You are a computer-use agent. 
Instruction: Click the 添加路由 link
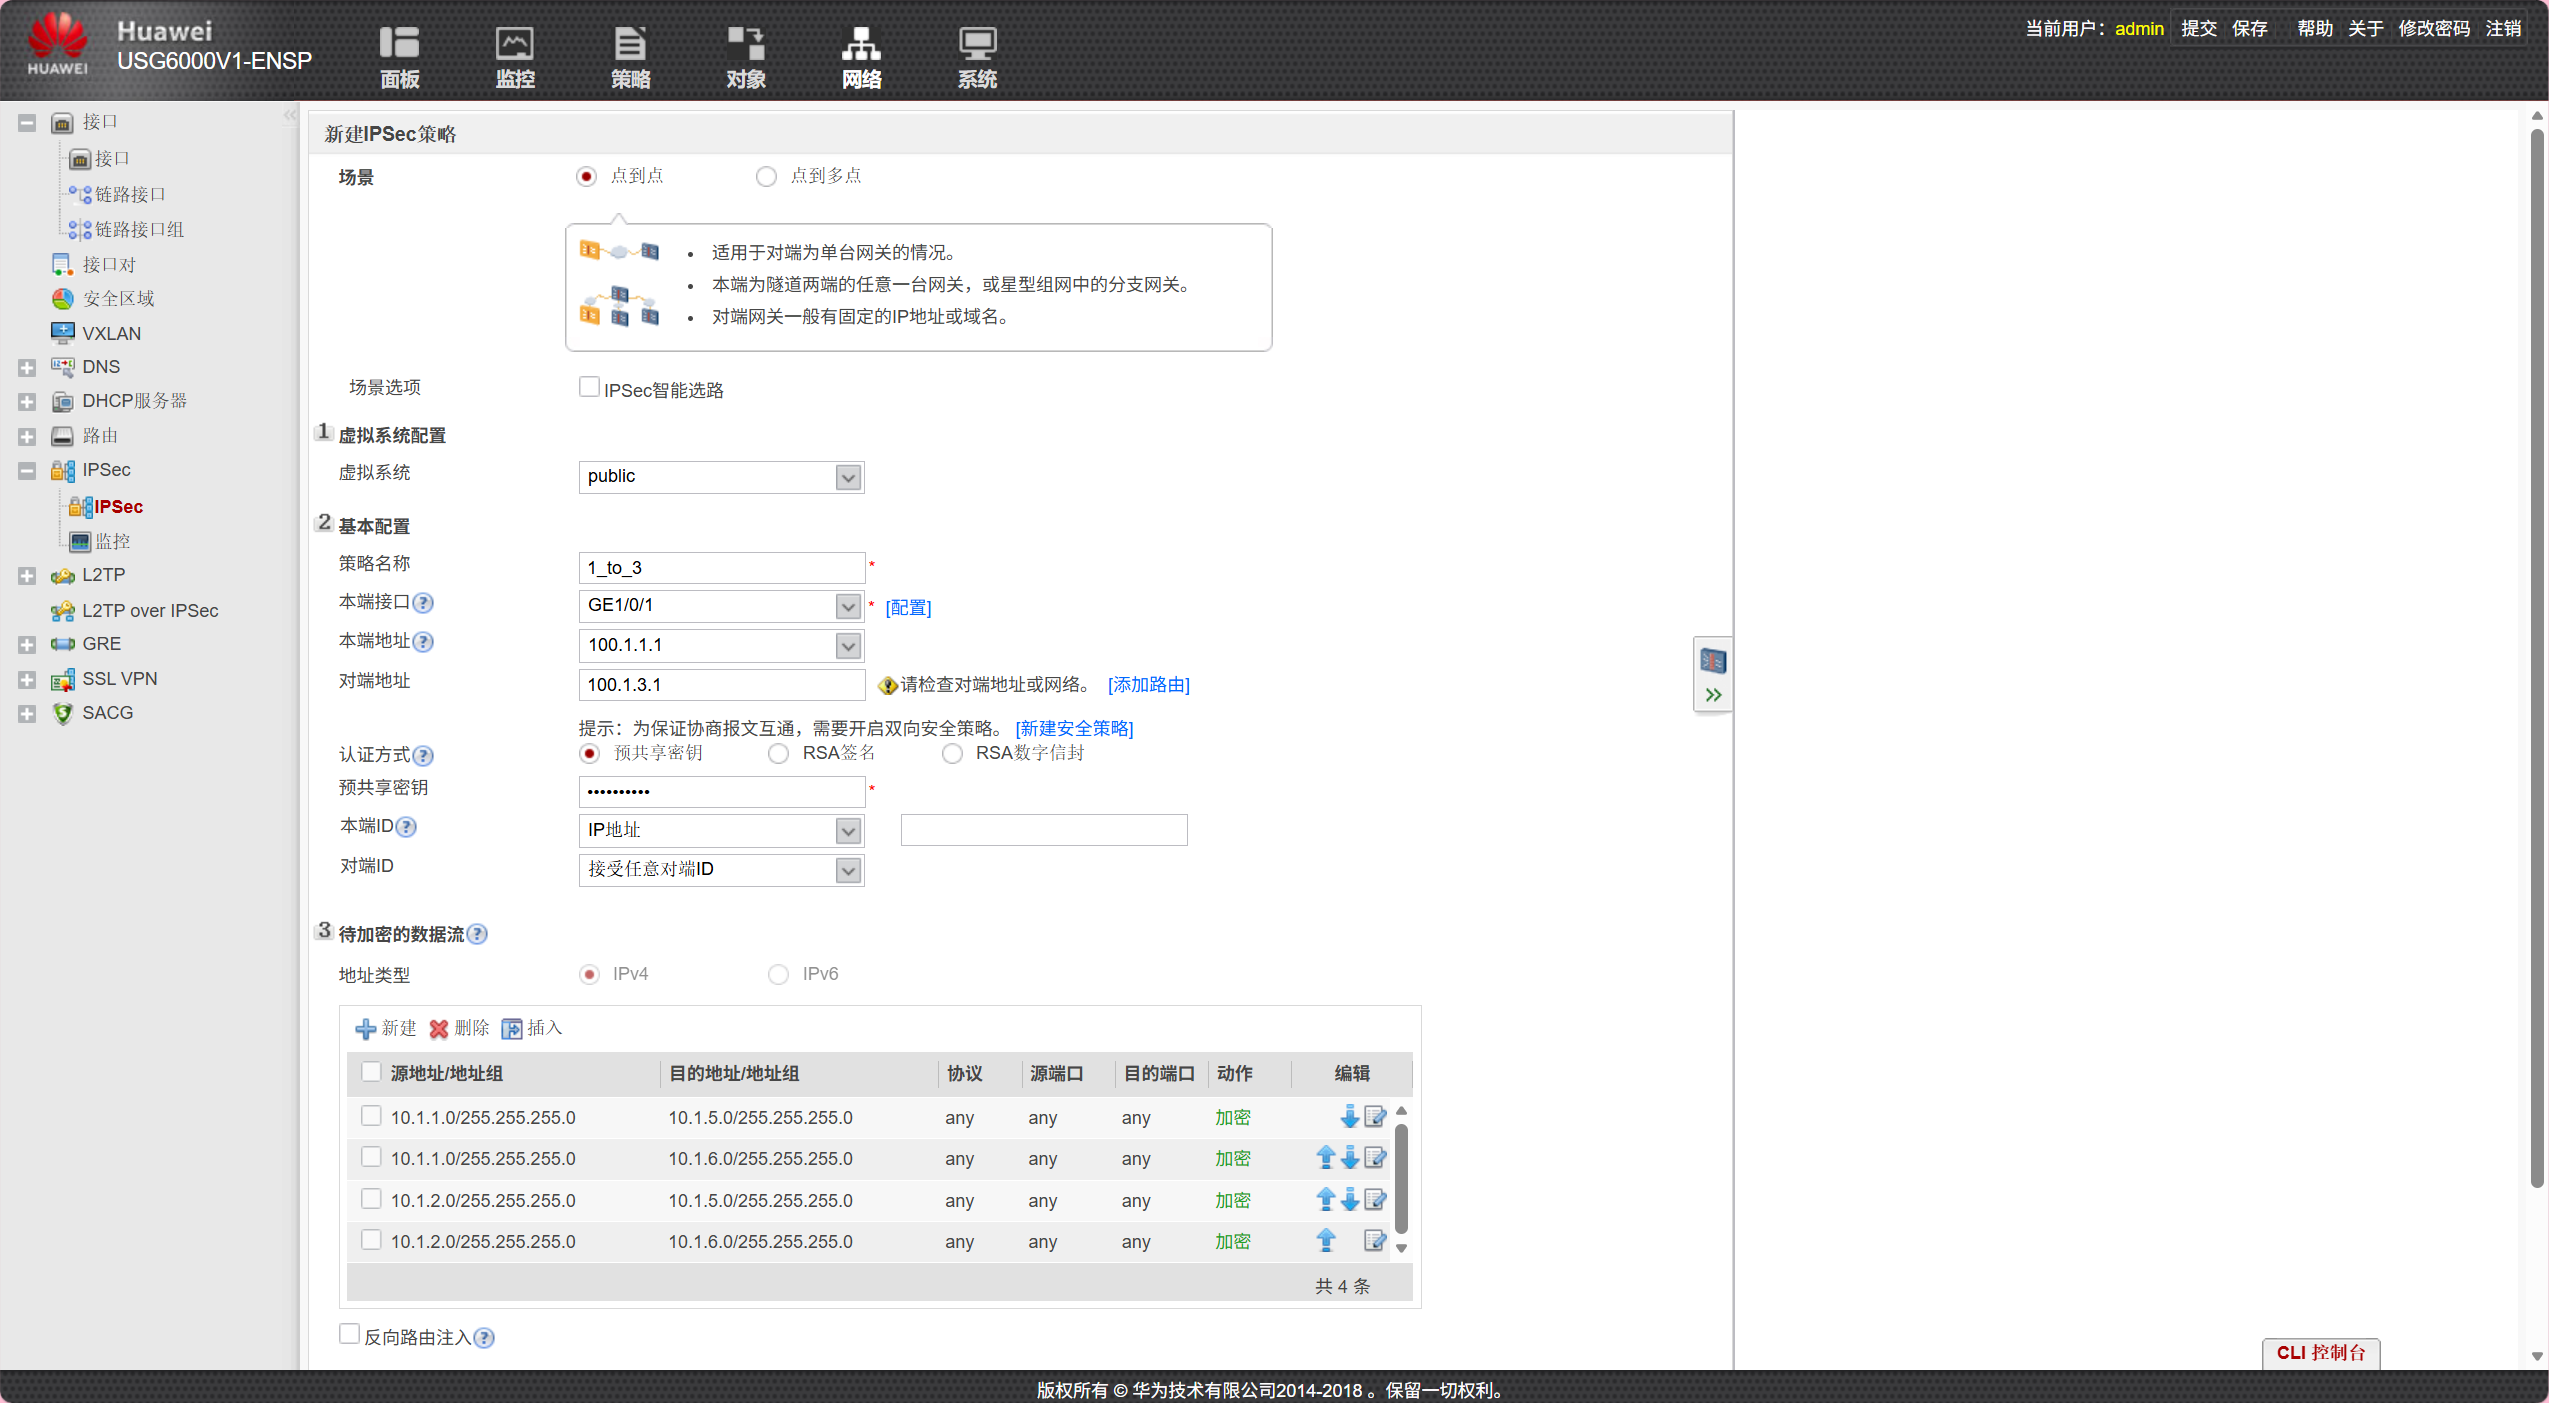pyautogui.click(x=1148, y=685)
